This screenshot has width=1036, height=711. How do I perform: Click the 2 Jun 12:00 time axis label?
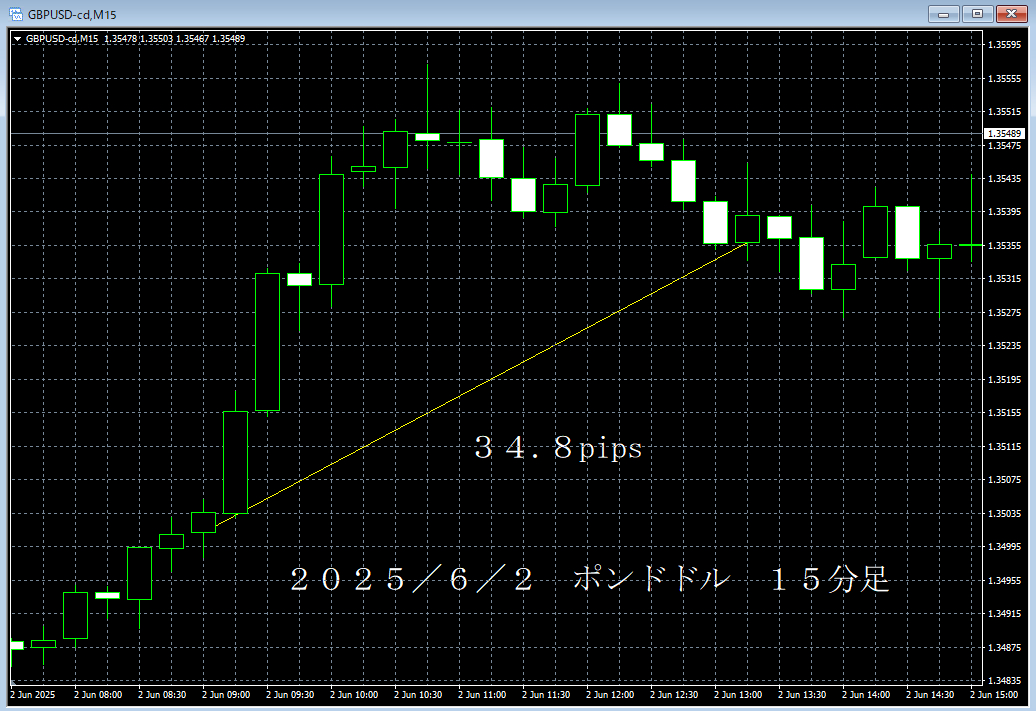(x=610, y=694)
